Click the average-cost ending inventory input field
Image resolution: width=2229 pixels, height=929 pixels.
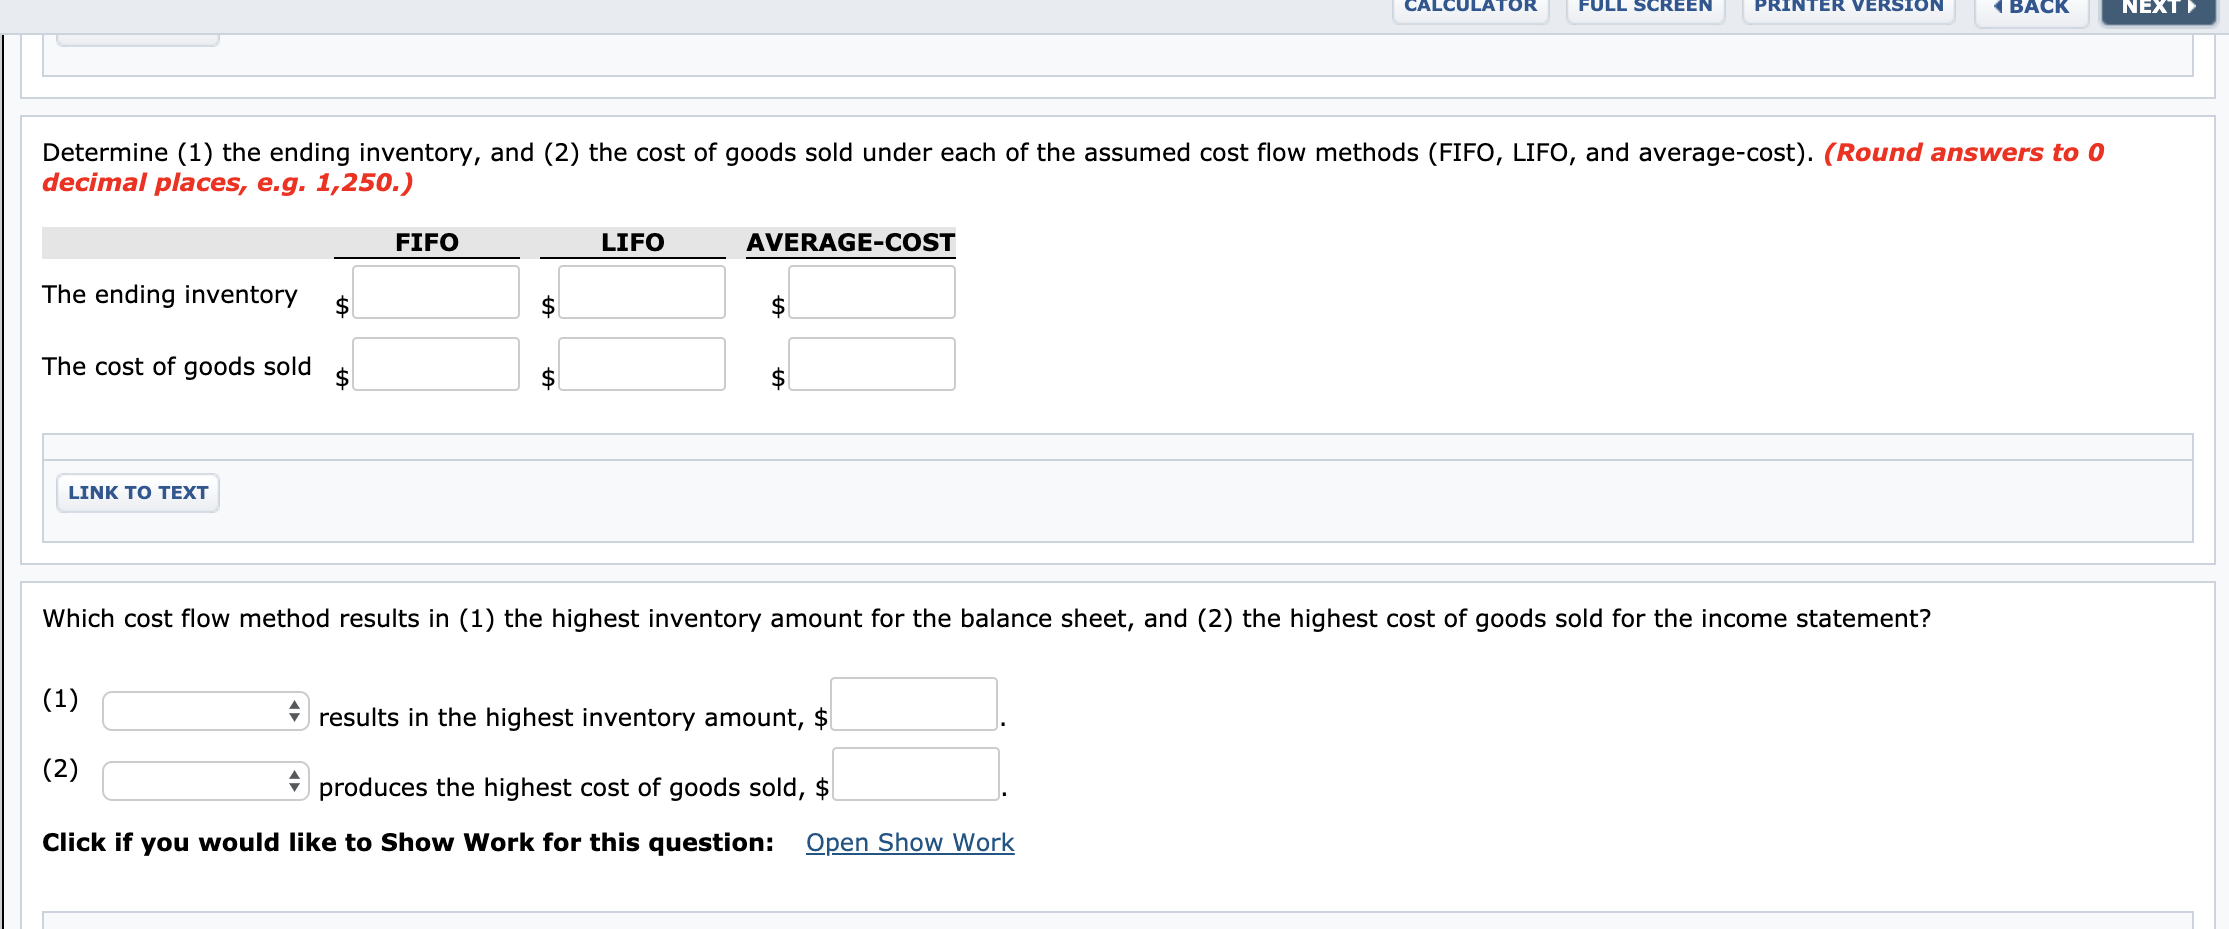point(871,292)
